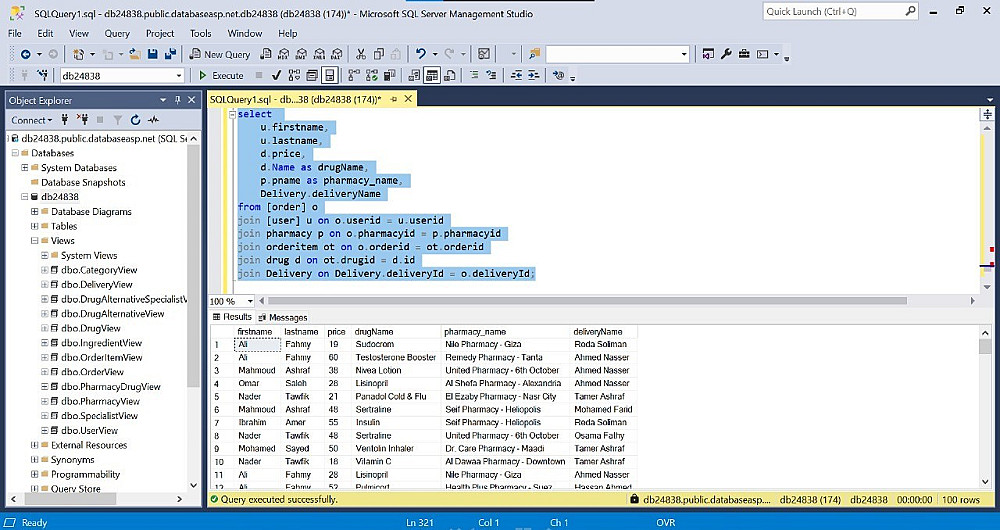The image size is (1000, 530).
Task: Open the Query menu
Action: tap(117, 33)
